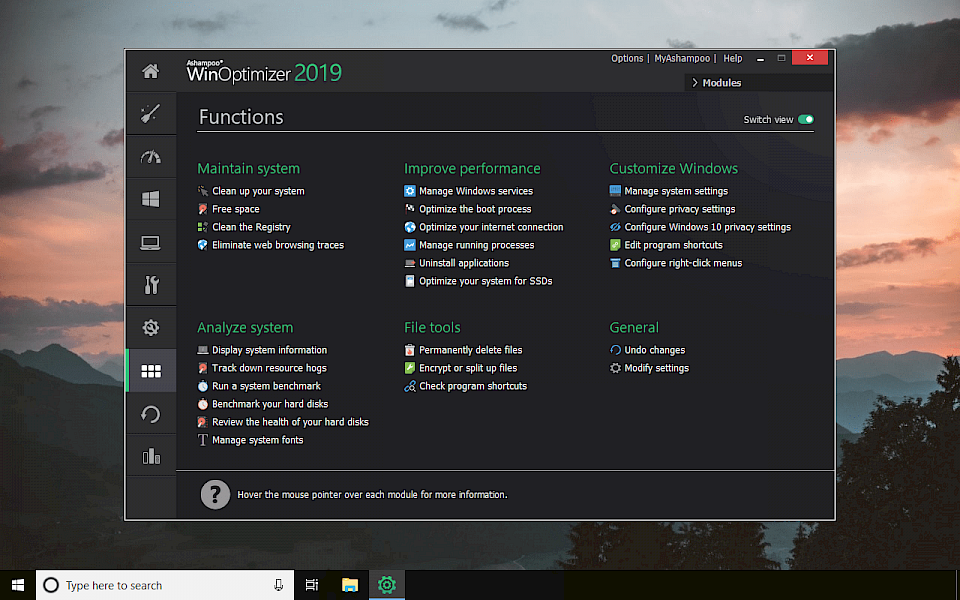Click the Optimize your system for SSDs icon
Viewport: 960px width, 600px height.
410,281
